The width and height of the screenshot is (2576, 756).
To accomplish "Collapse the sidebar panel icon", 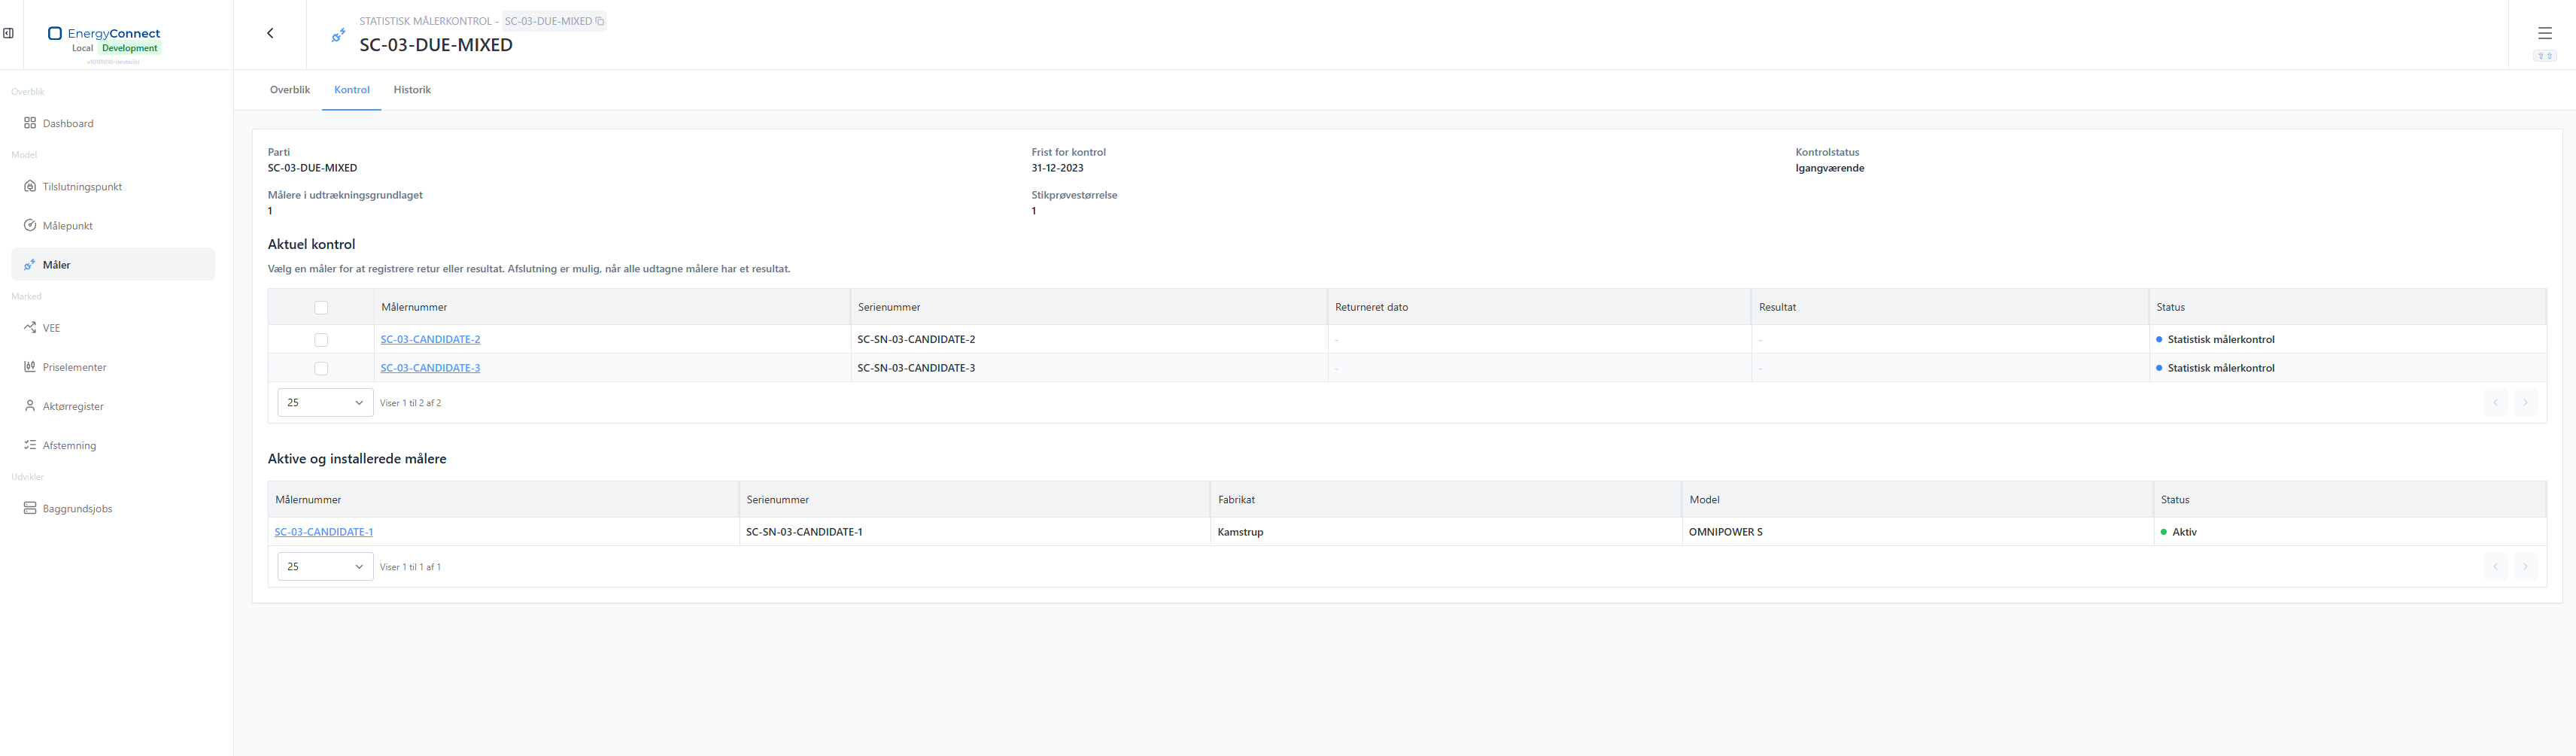I will click(8, 33).
